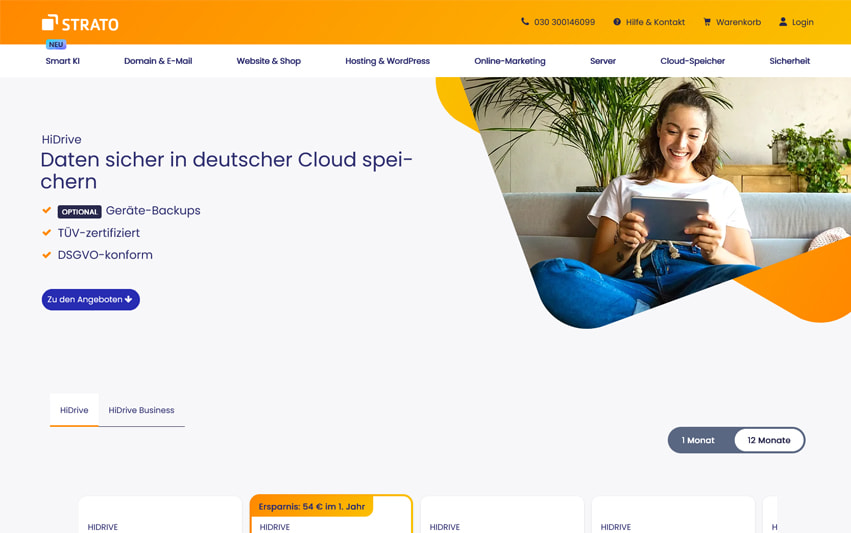Open the Smart KI menu
The height and width of the screenshot is (533, 851).
click(62, 61)
